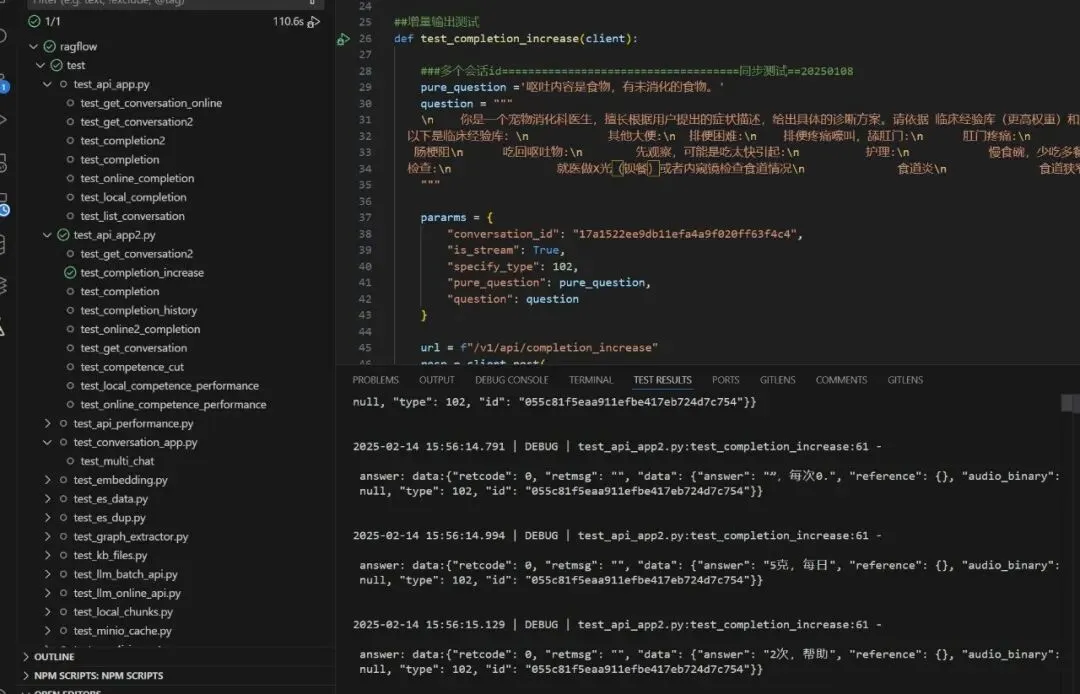Click the 15:56:15.129 DEBUG log line

coord(617,625)
